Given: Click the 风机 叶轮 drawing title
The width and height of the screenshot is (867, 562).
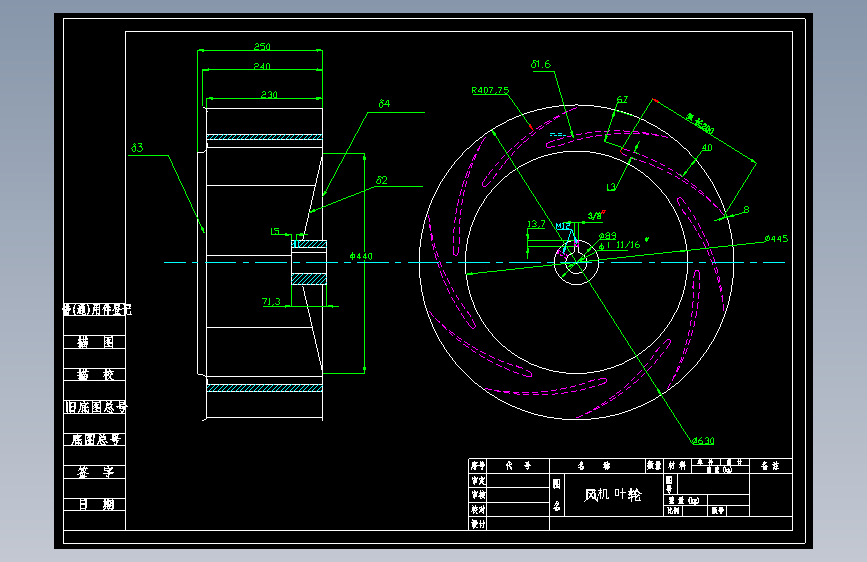Looking at the screenshot, I should (x=613, y=495).
